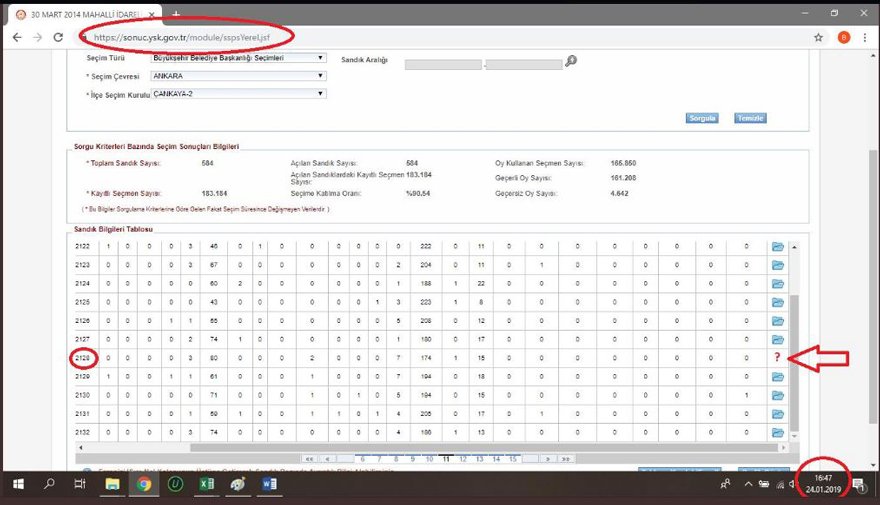
Task: Launch Word from the taskbar
Action: tap(269, 484)
